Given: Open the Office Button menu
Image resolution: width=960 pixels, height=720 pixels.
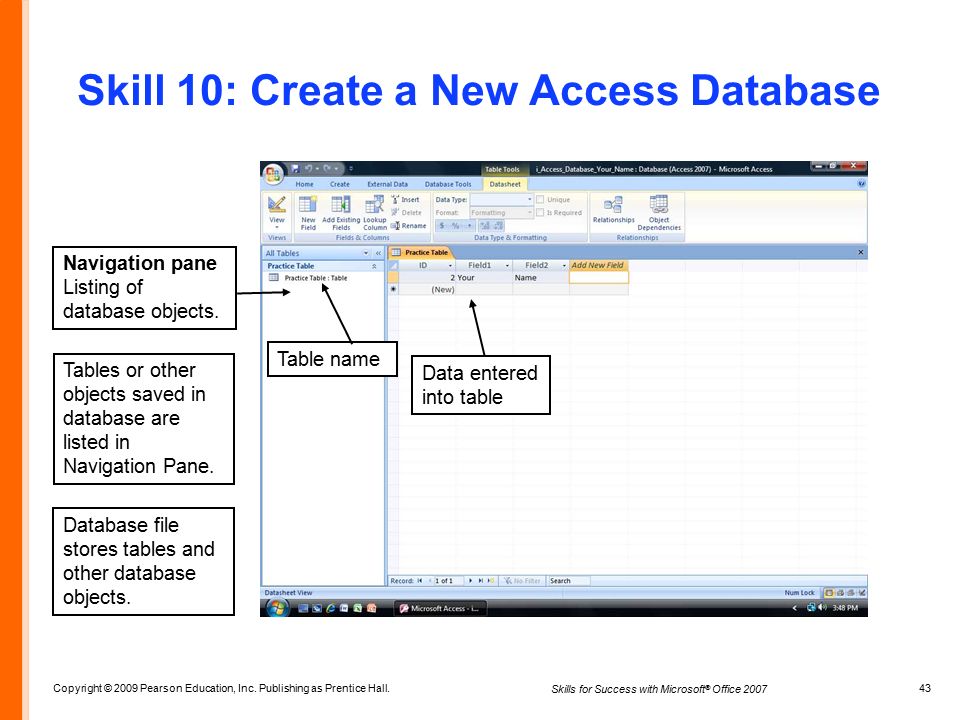Looking at the screenshot, I should [x=273, y=173].
